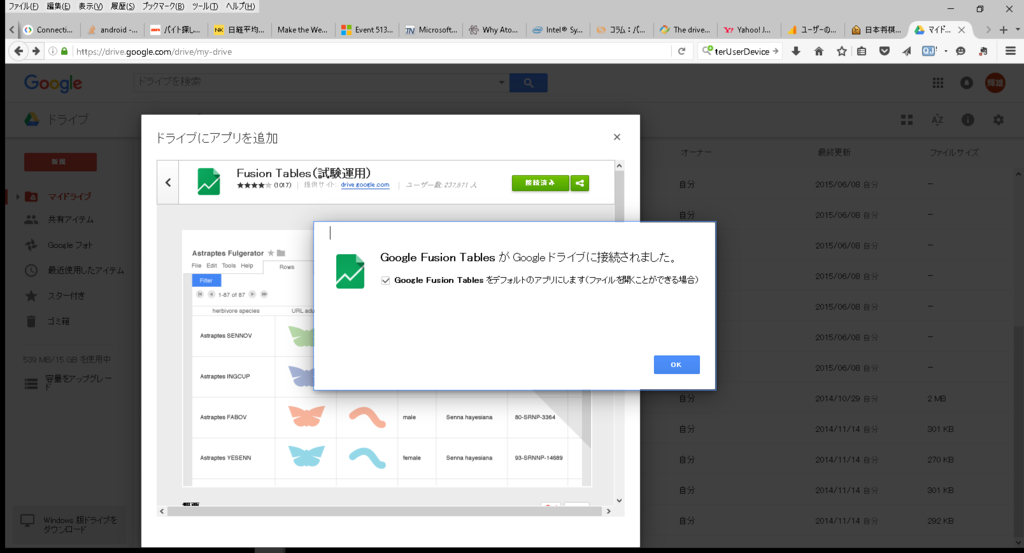Open the Drive search options dropdown arrow

point(502,82)
